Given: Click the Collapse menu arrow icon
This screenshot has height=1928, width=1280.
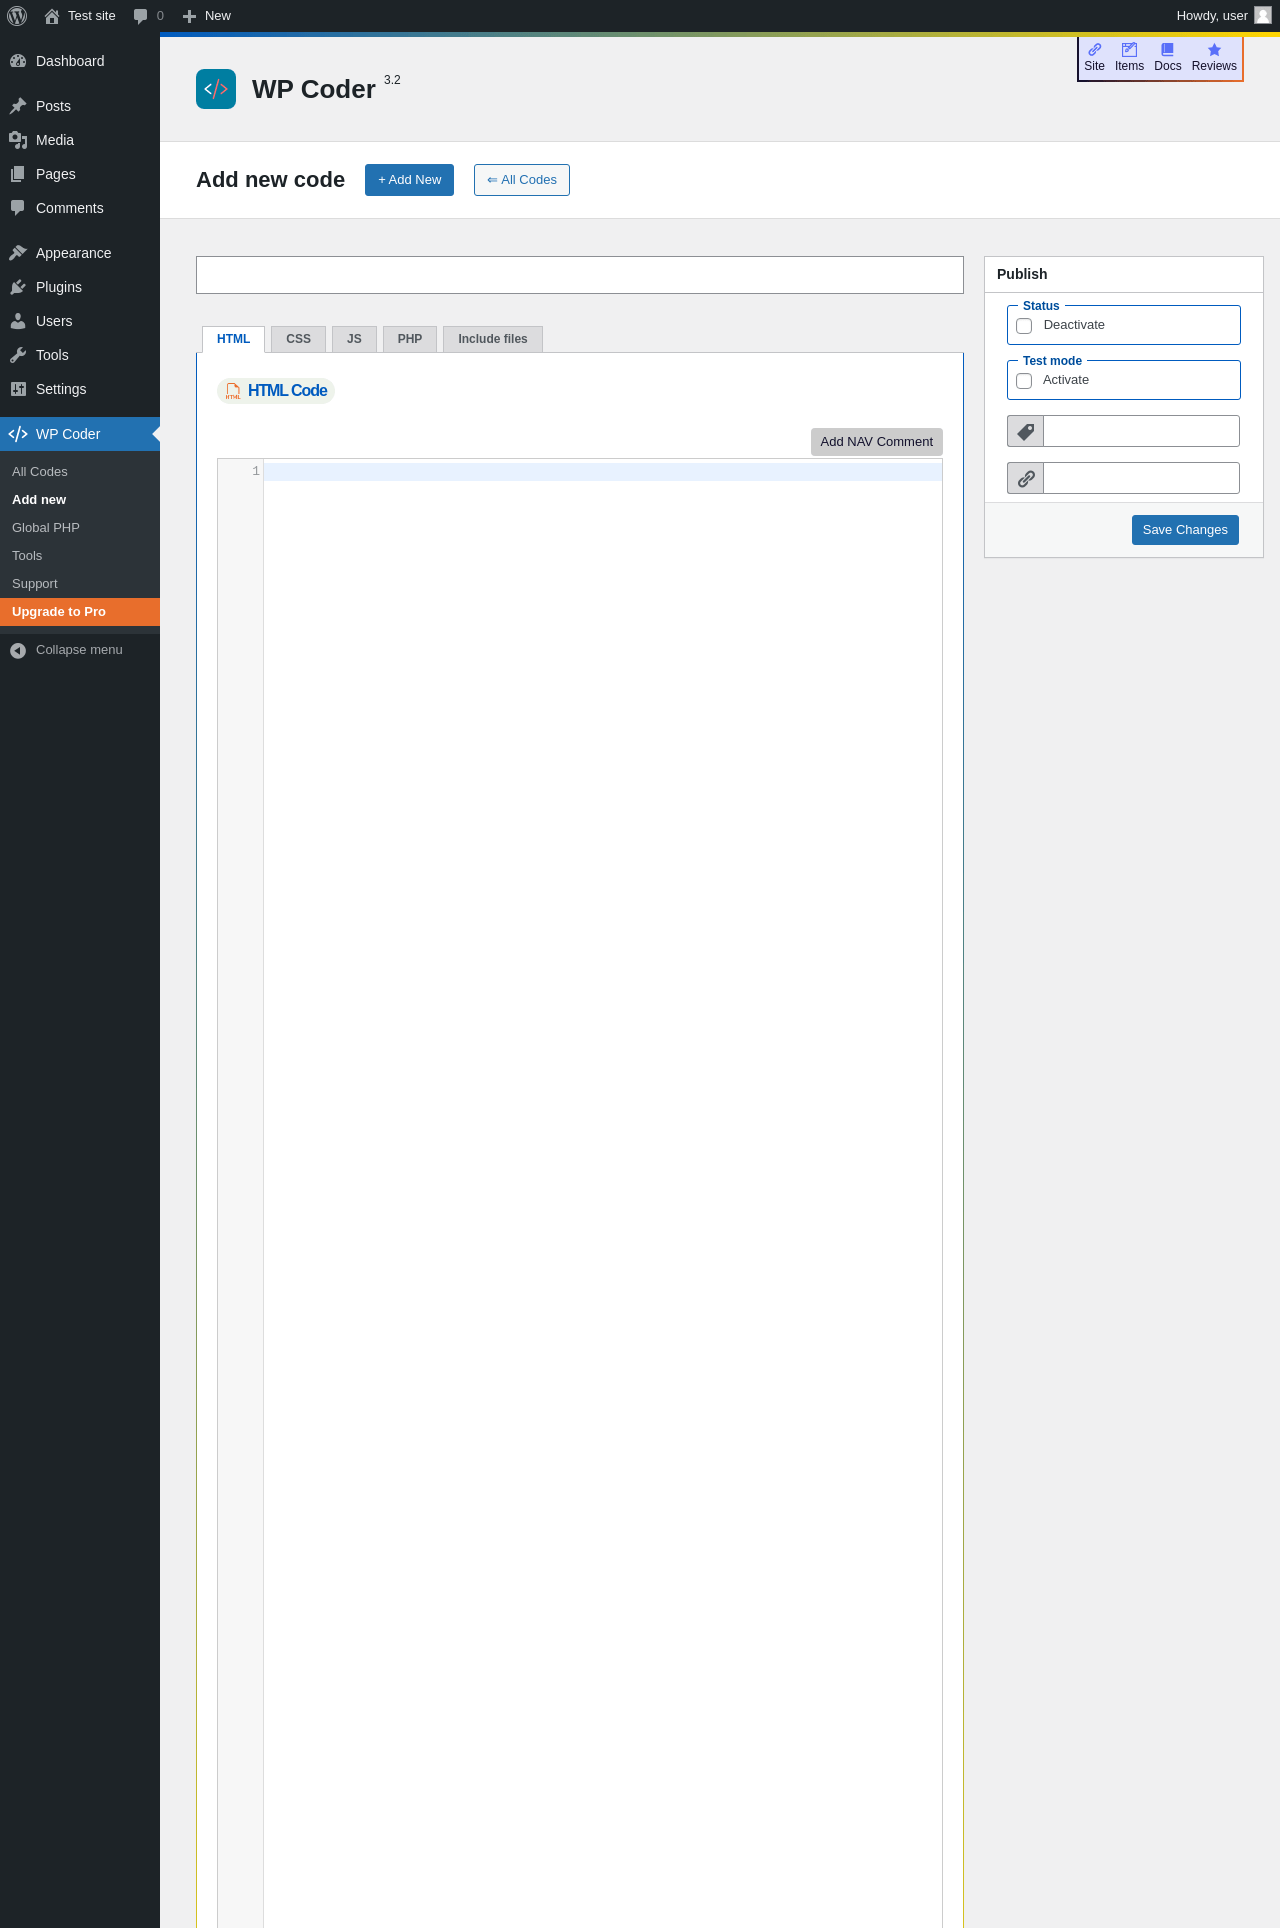Looking at the screenshot, I should click(x=18, y=650).
